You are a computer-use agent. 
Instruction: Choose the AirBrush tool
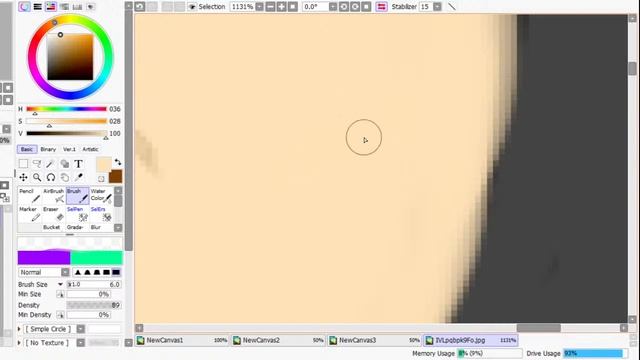[54, 196]
